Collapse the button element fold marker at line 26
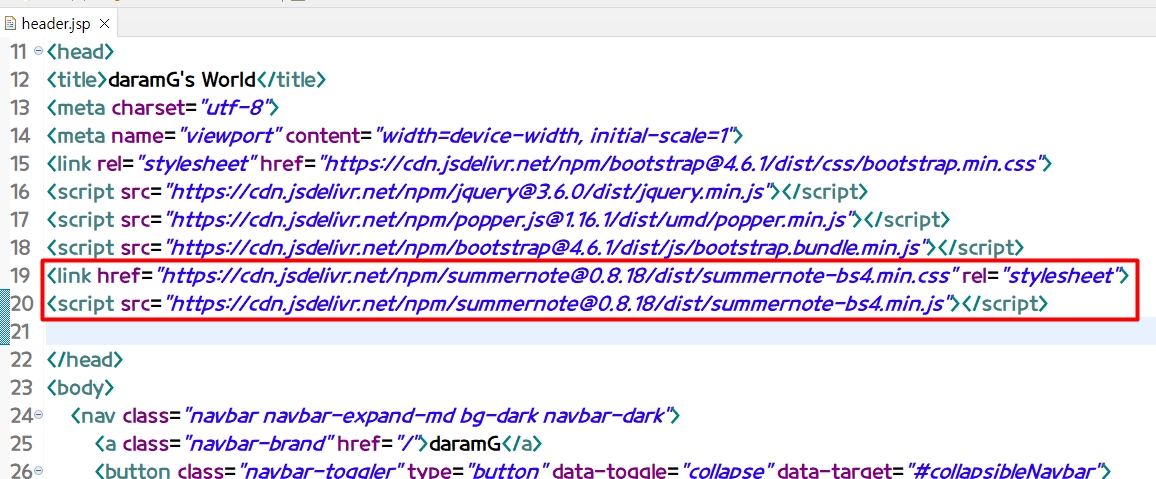The width and height of the screenshot is (1156, 479). [38, 471]
